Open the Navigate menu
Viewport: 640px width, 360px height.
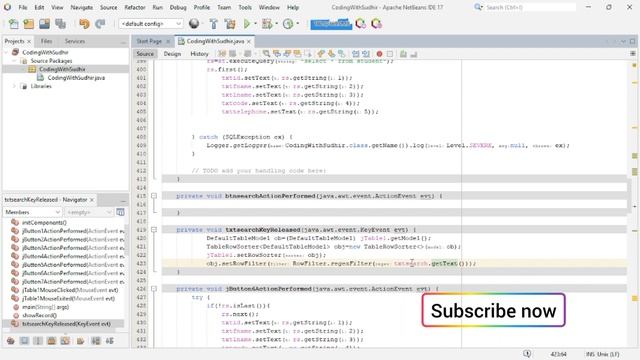82,7
